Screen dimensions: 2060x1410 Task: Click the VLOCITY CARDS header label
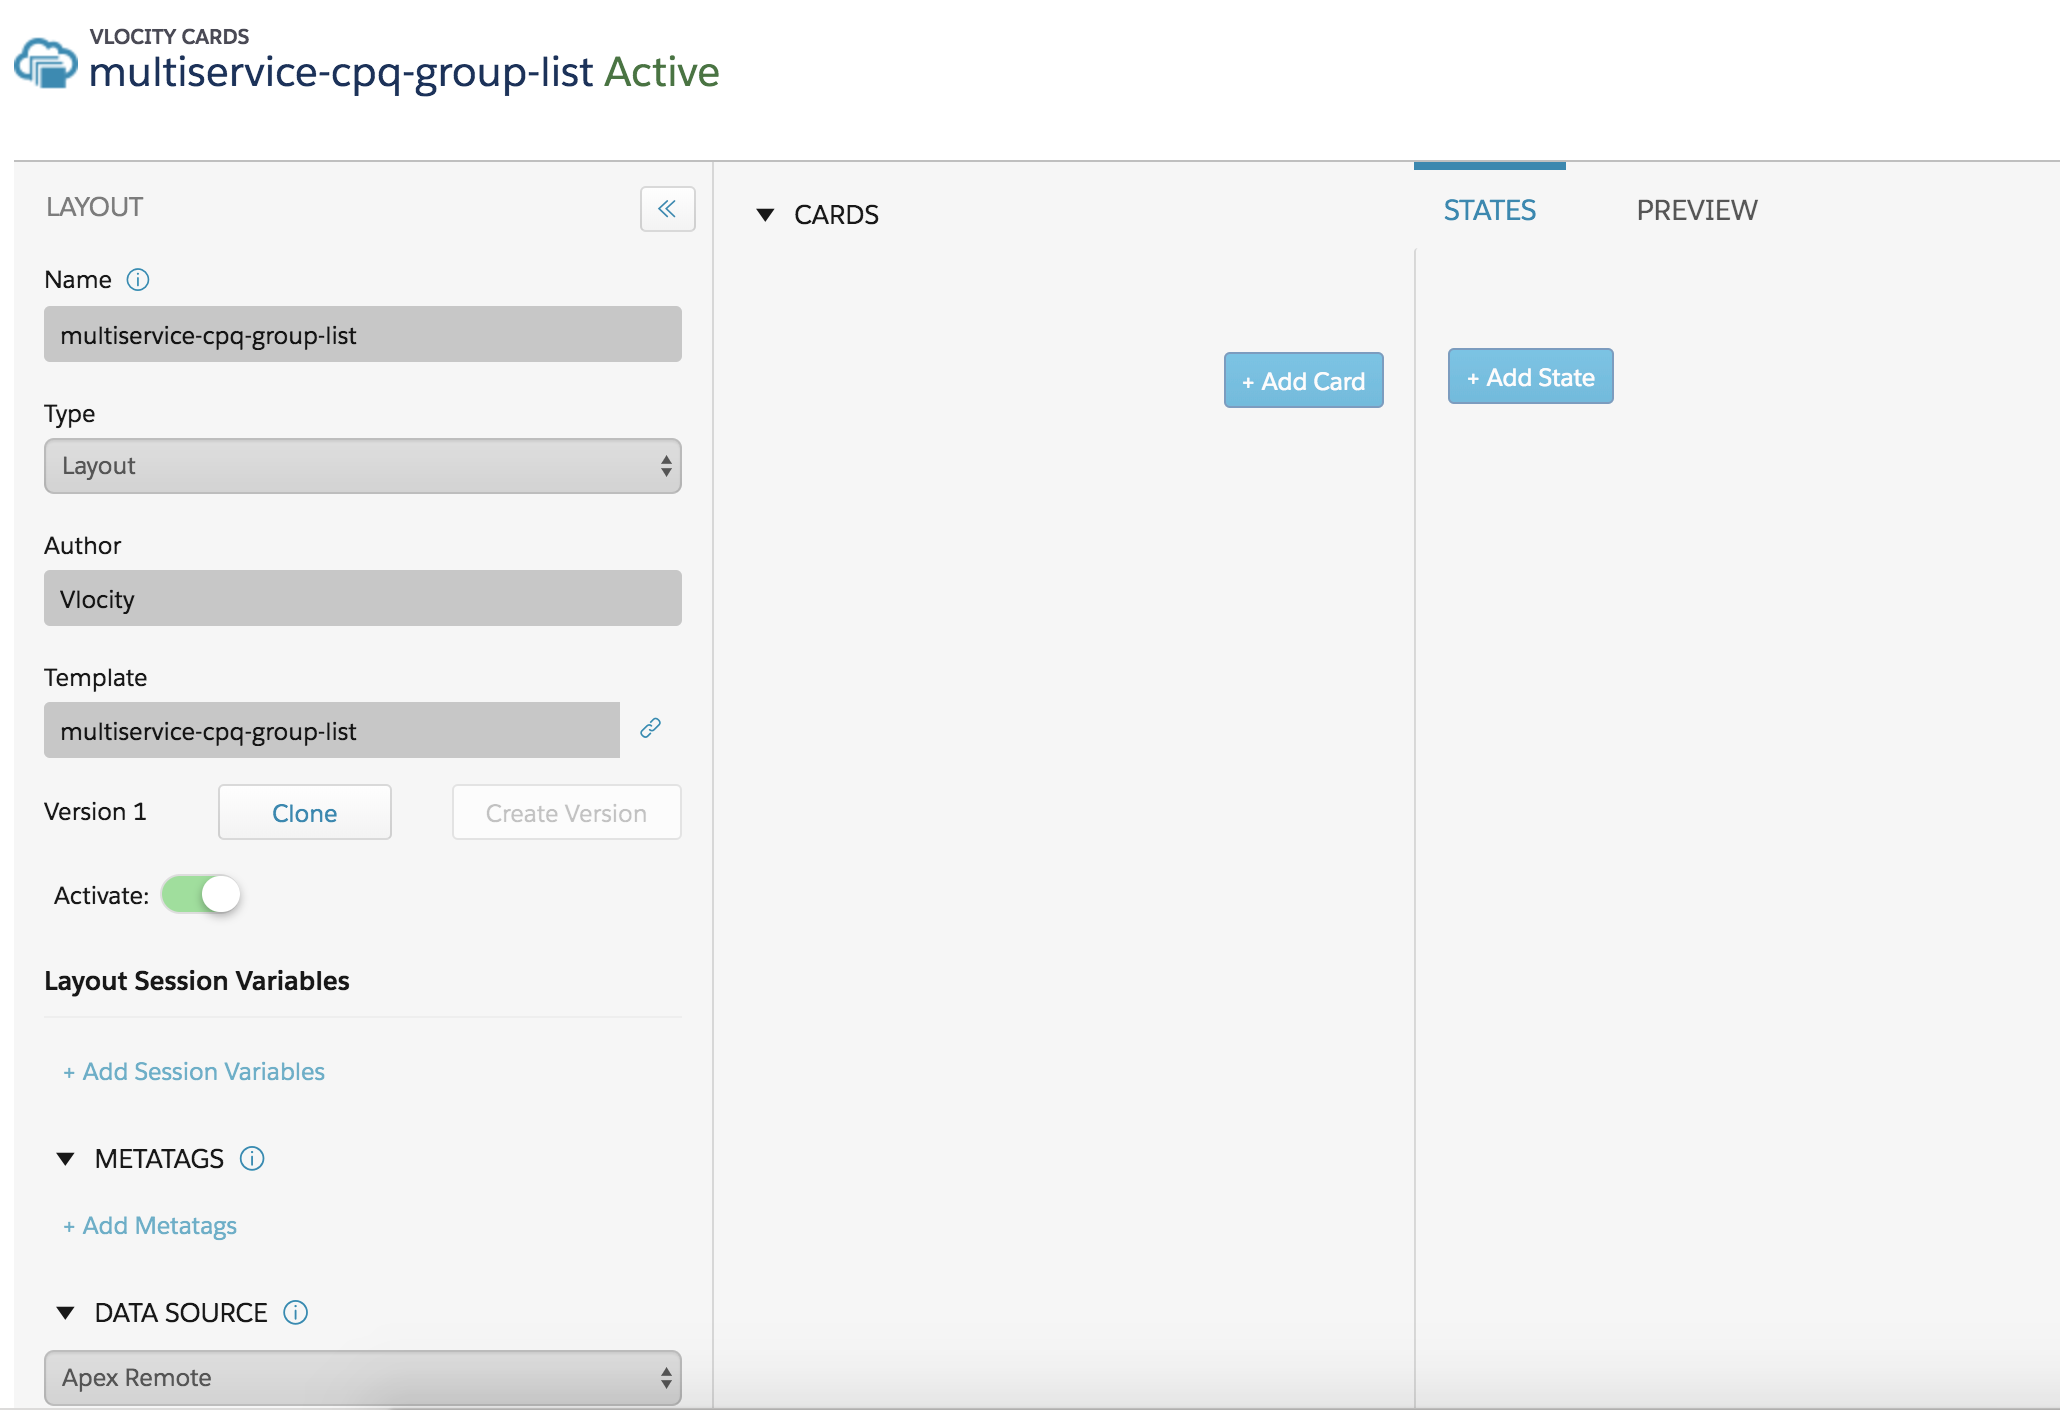(169, 37)
